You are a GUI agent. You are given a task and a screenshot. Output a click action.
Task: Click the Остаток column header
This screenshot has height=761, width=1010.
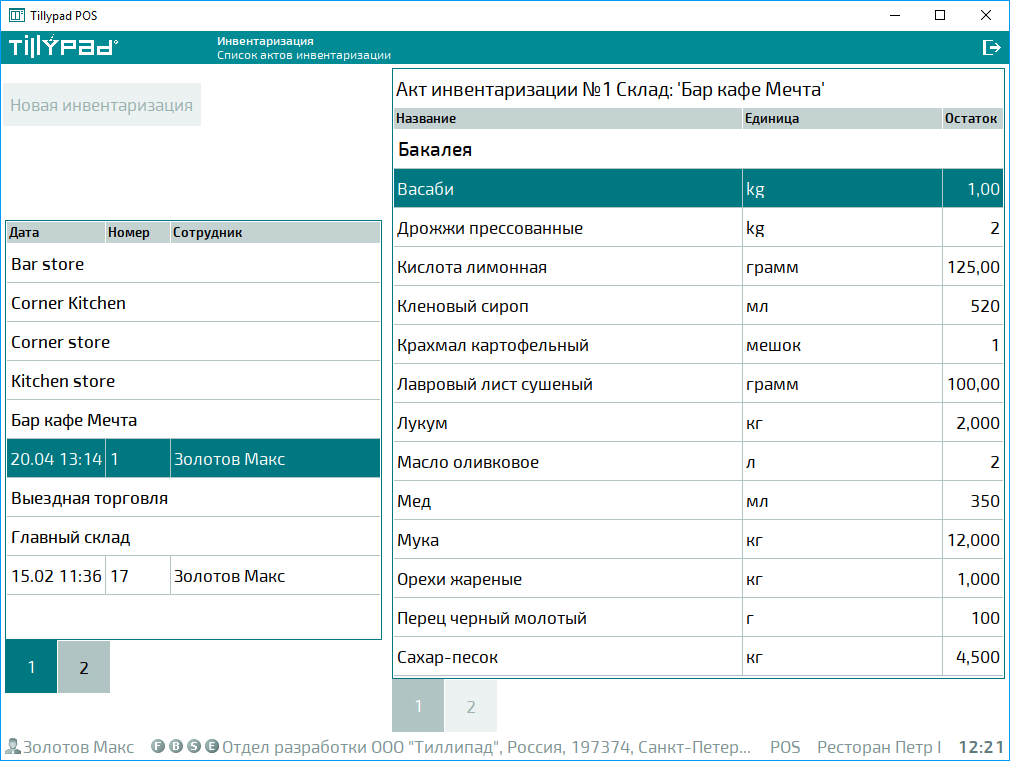pos(973,119)
